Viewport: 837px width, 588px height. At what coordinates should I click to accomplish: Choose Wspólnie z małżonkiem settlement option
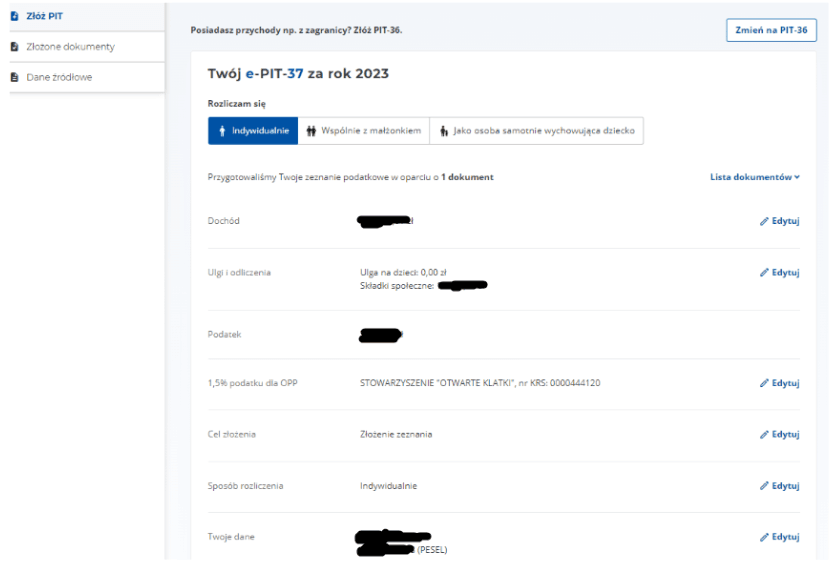[x=363, y=131]
